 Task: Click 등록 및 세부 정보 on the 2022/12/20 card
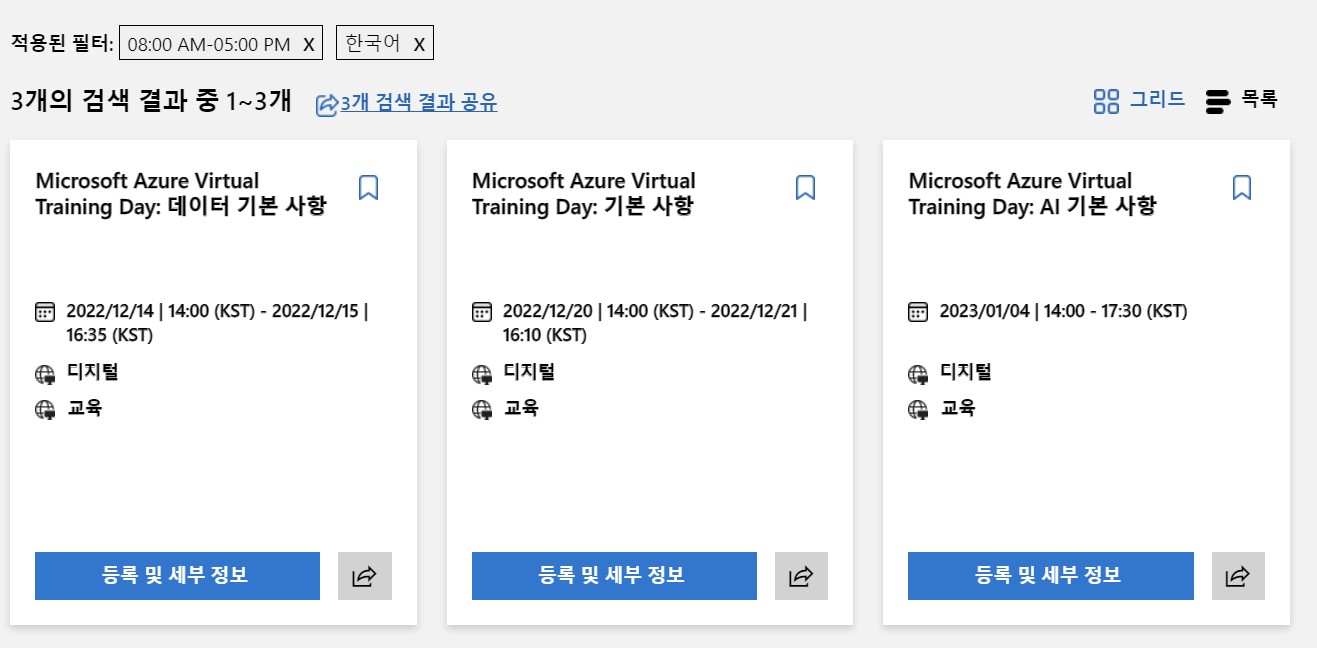[x=614, y=576]
